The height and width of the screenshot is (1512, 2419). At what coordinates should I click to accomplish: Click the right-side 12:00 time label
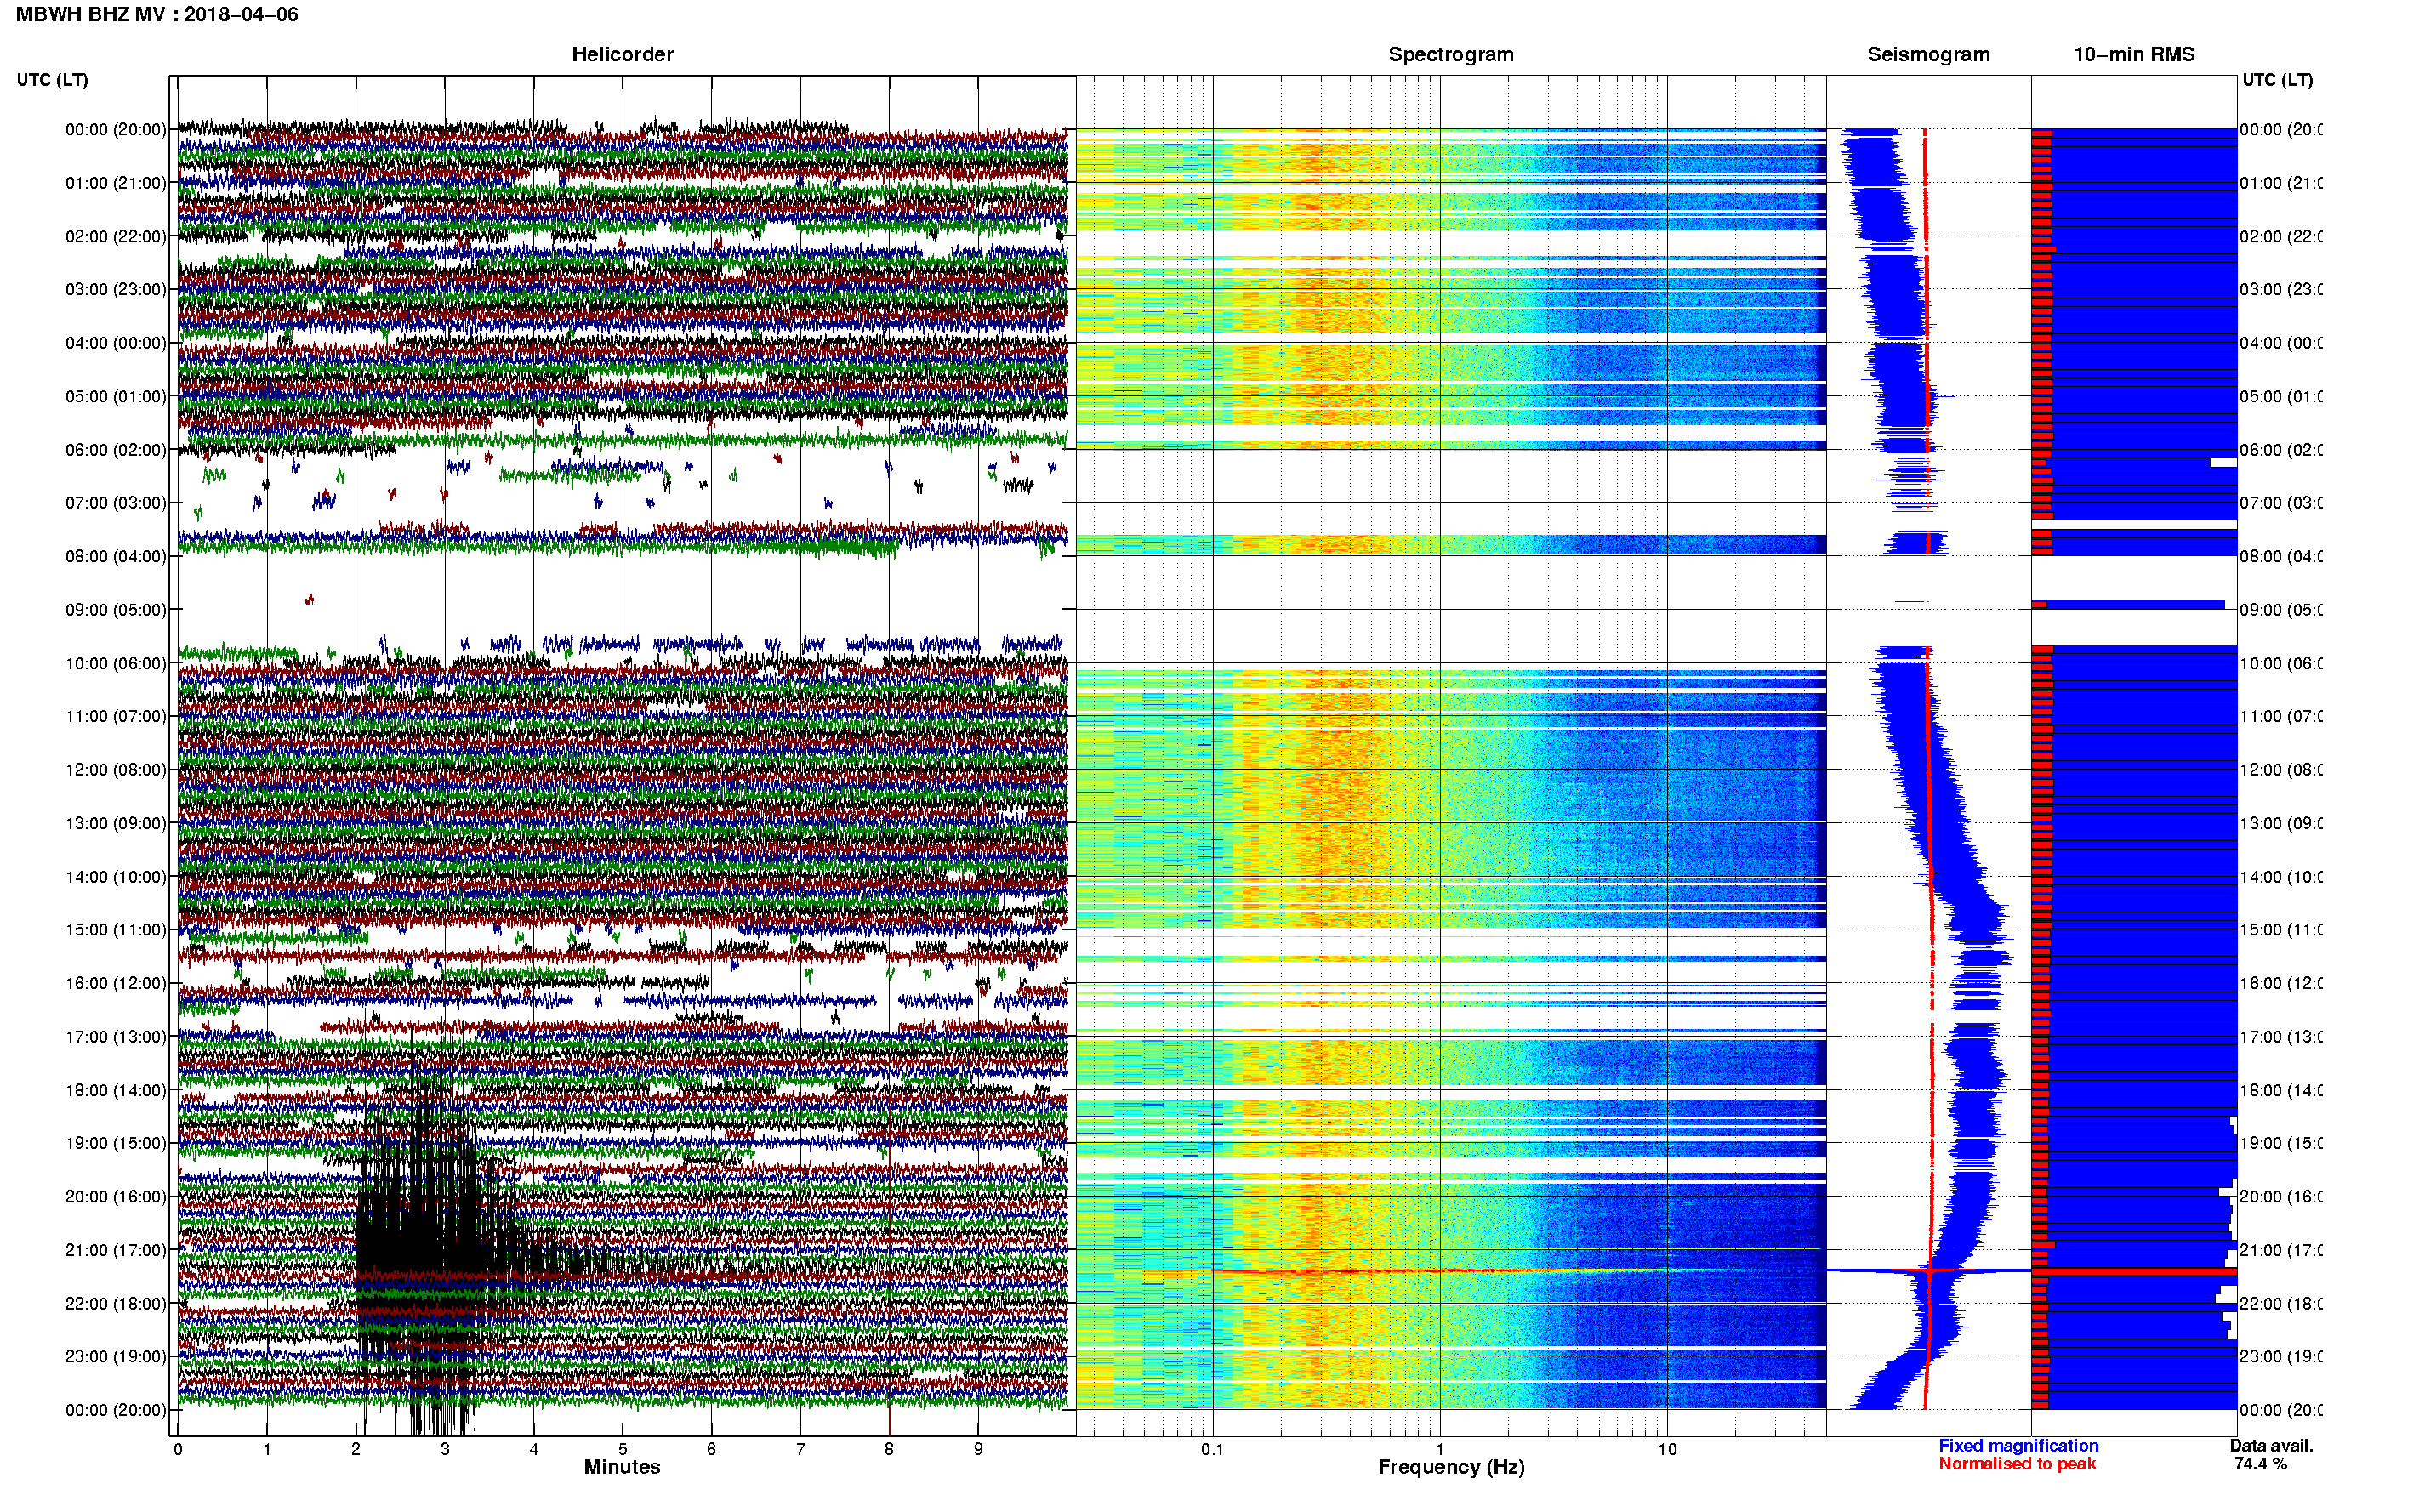point(2281,770)
